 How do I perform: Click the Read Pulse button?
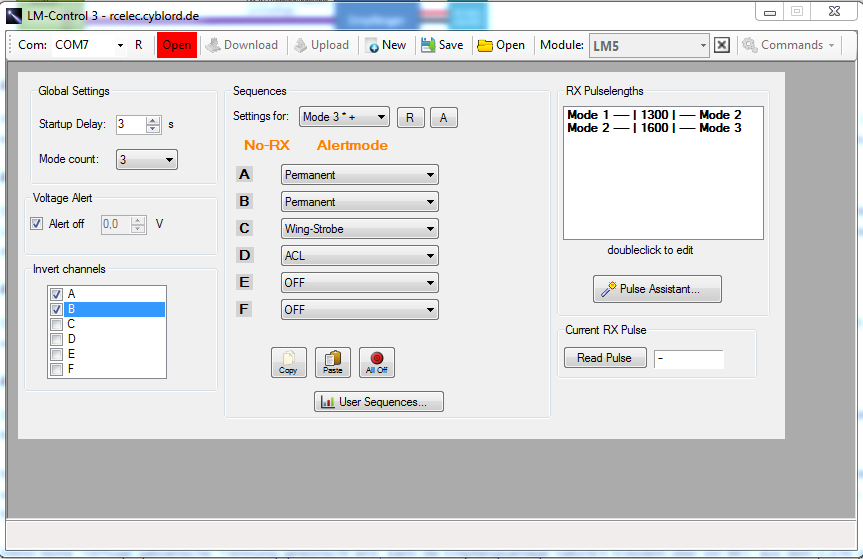click(x=605, y=358)
